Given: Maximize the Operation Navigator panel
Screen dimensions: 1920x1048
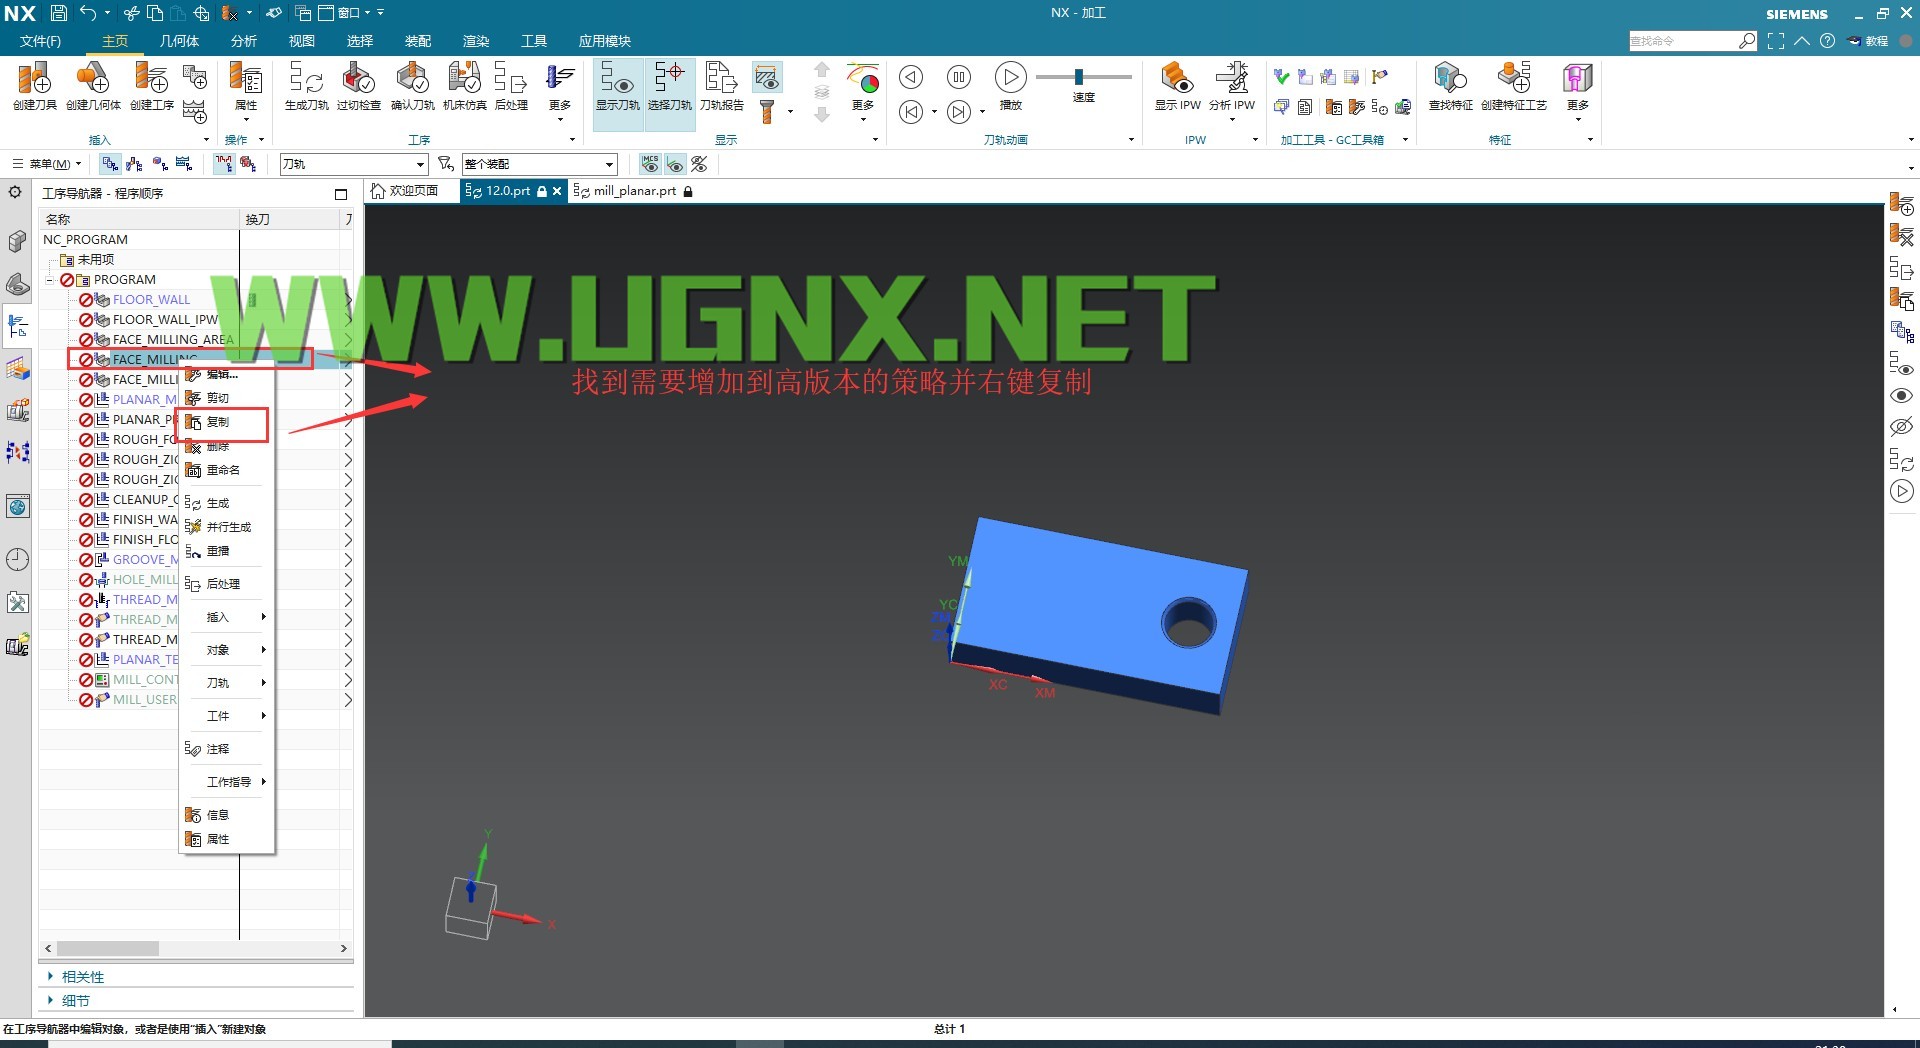Looking at the screenshot, I should (340, 194).
